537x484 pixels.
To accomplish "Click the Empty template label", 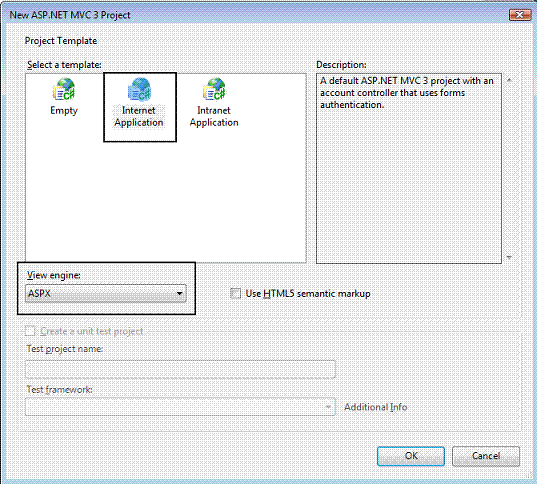I will pos(64,111).
